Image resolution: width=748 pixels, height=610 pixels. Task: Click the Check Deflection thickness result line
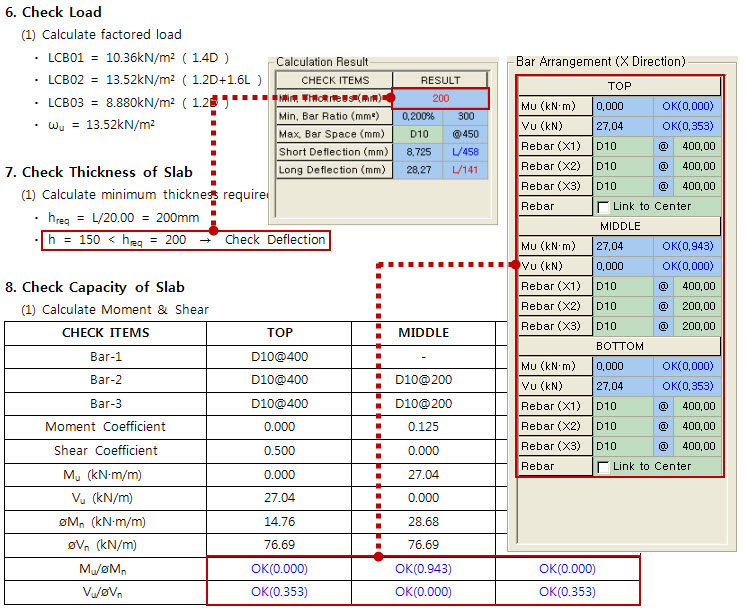tap(186, 240)
